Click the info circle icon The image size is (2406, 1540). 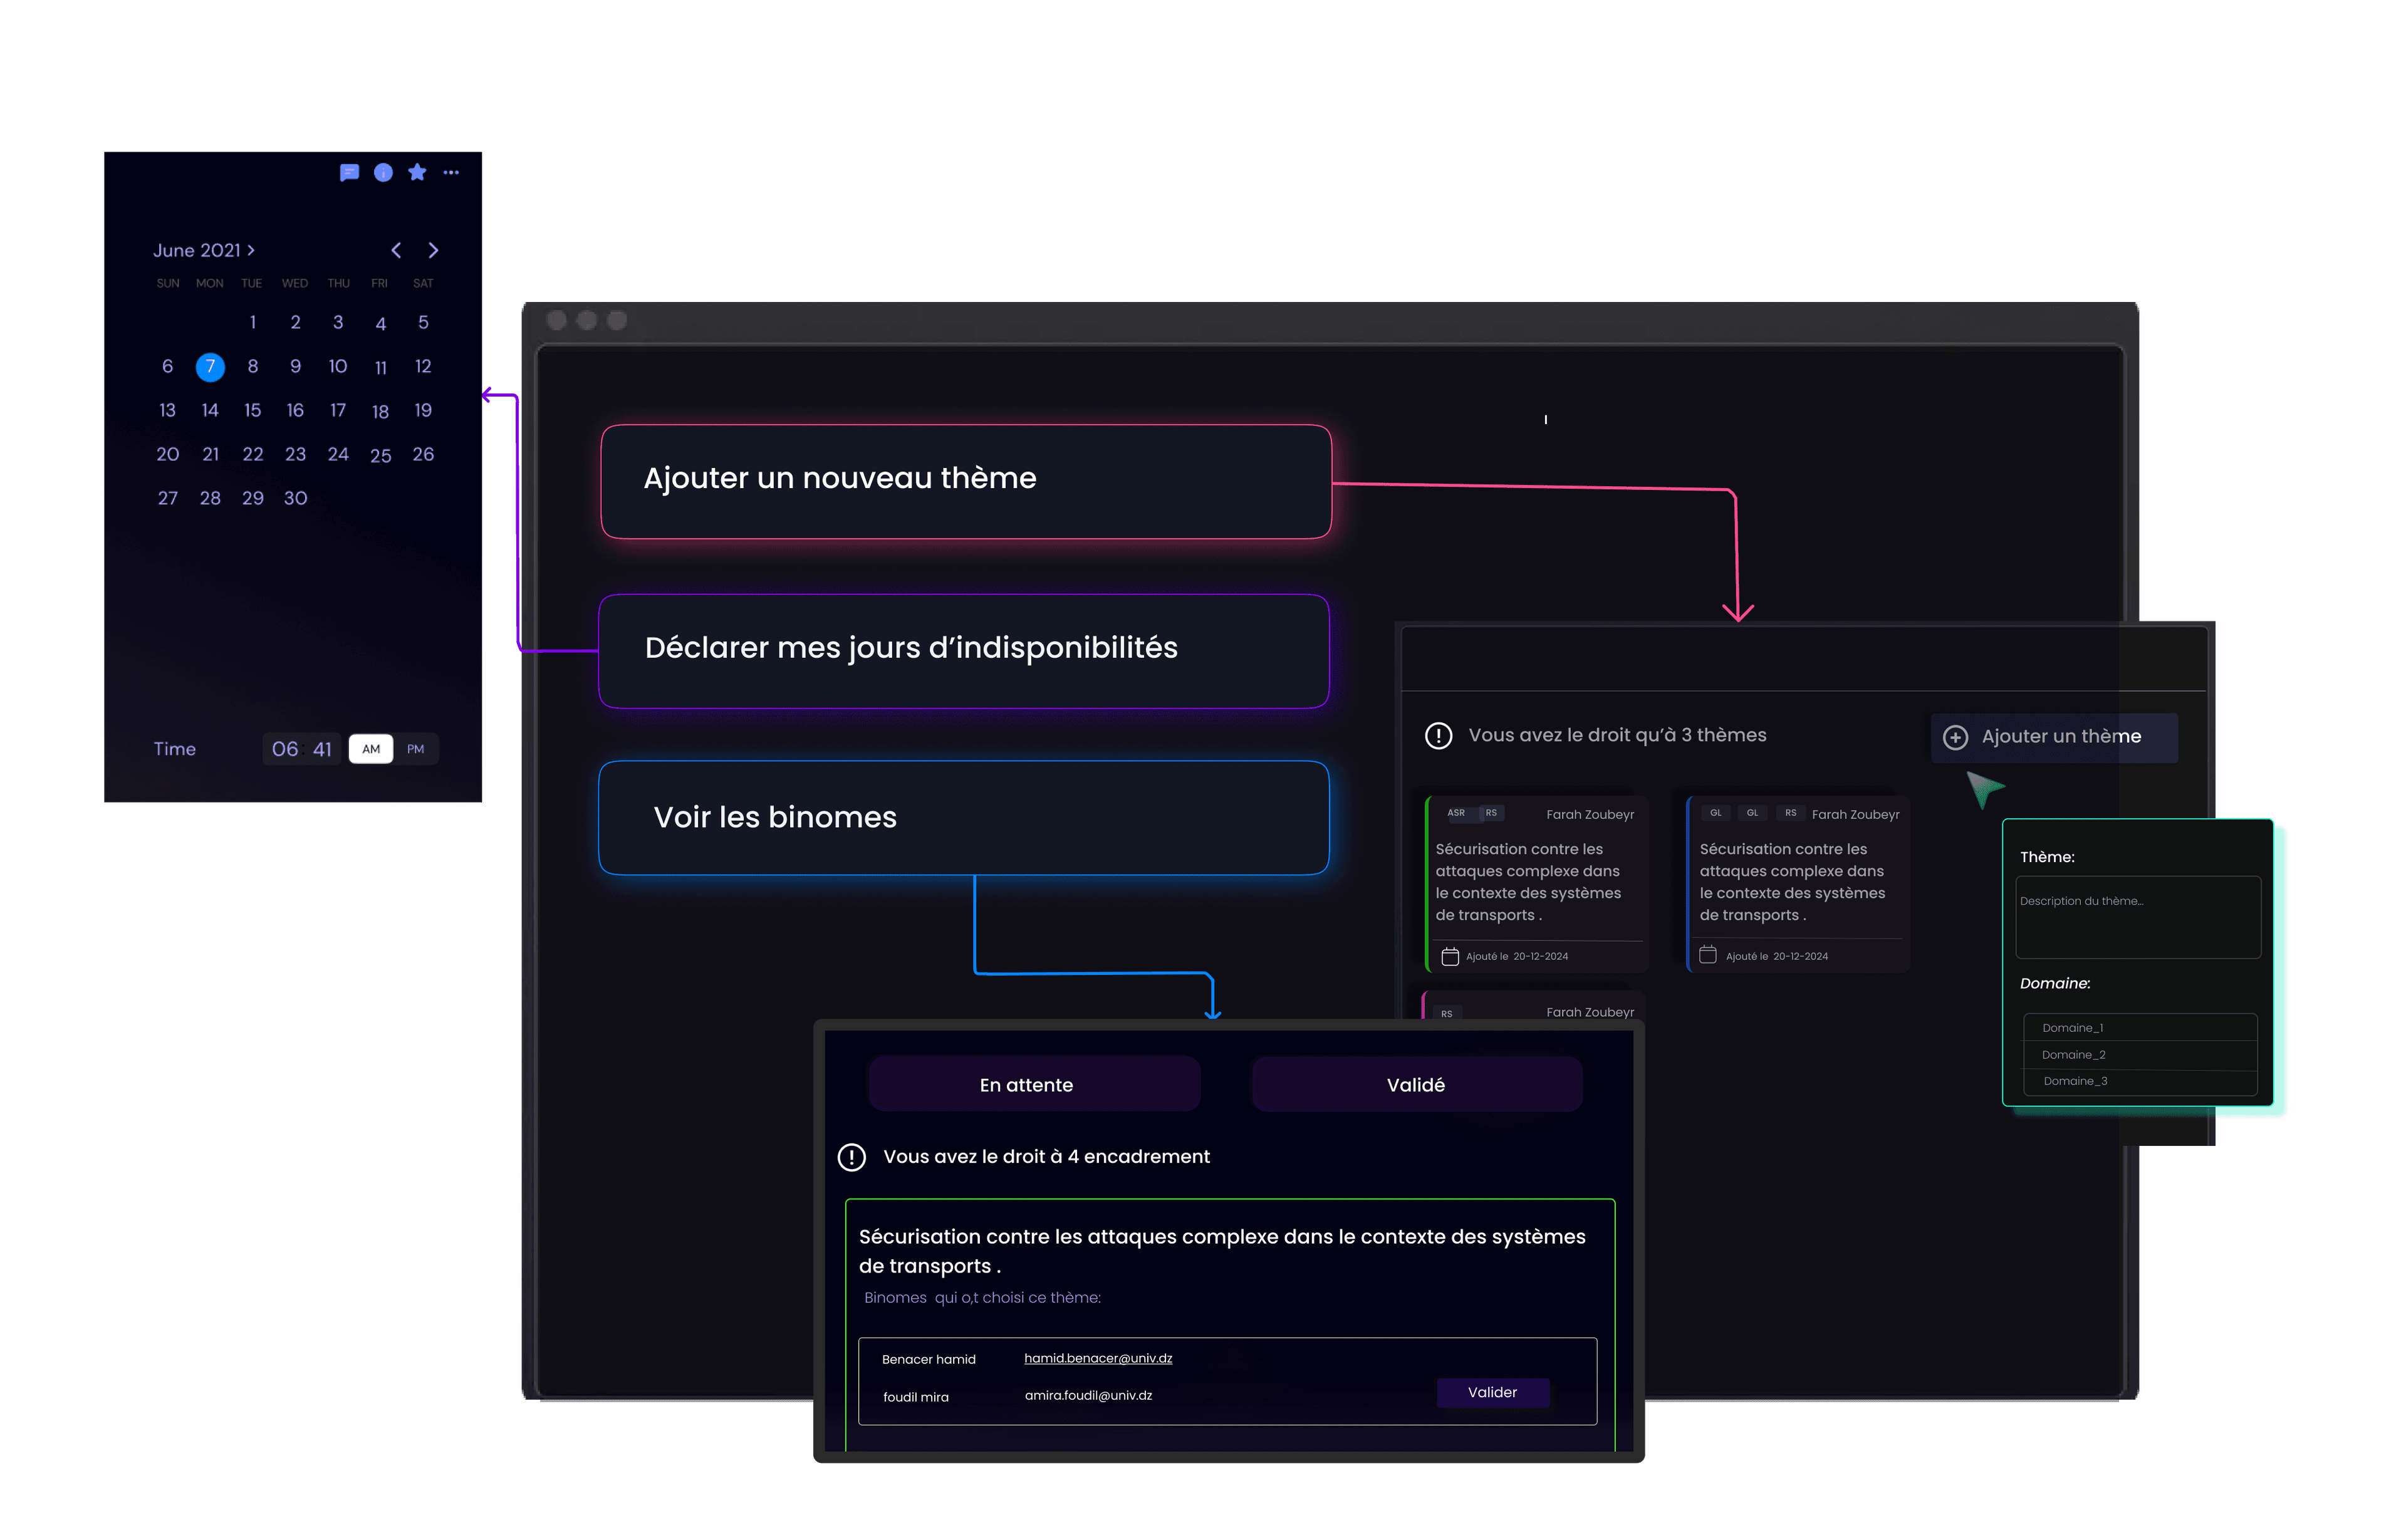(383, 172)
